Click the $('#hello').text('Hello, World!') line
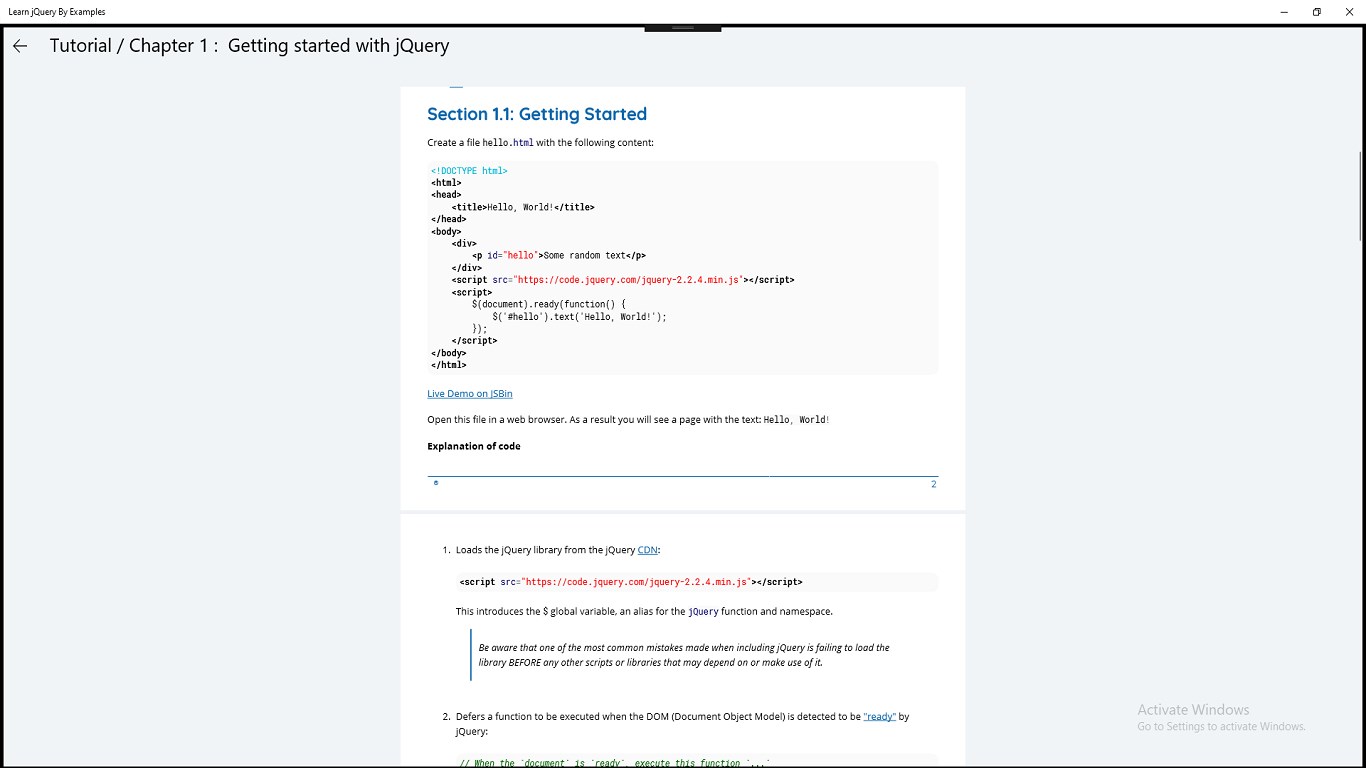The height and width of the screenshot is (768, 1366). tap(579, 316)
